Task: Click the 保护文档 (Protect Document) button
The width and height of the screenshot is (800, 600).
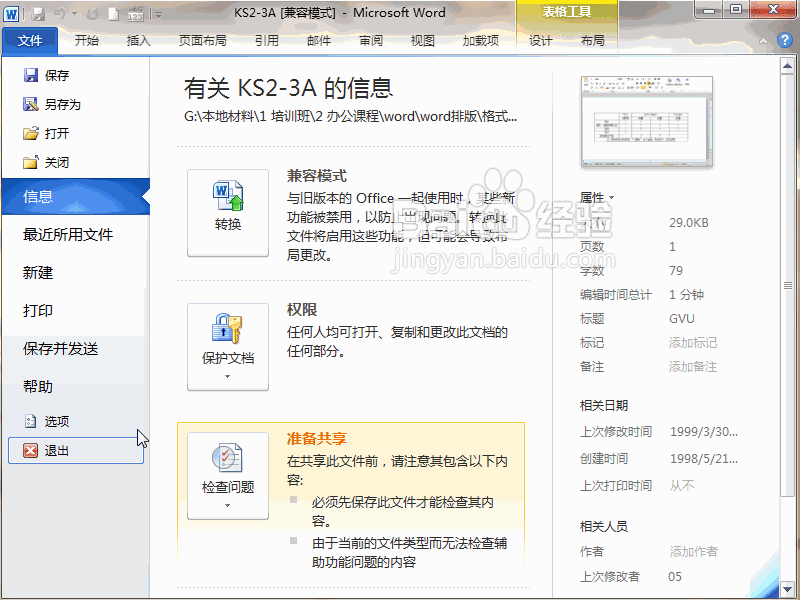Action: tap(228, 347)
